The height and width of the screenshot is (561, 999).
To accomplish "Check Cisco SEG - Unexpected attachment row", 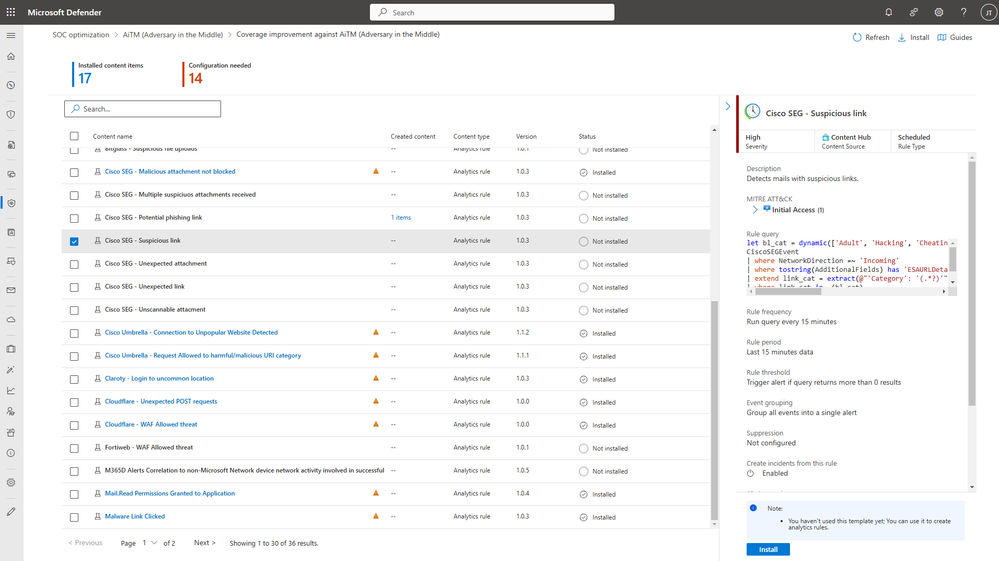I will pos(75,264).
